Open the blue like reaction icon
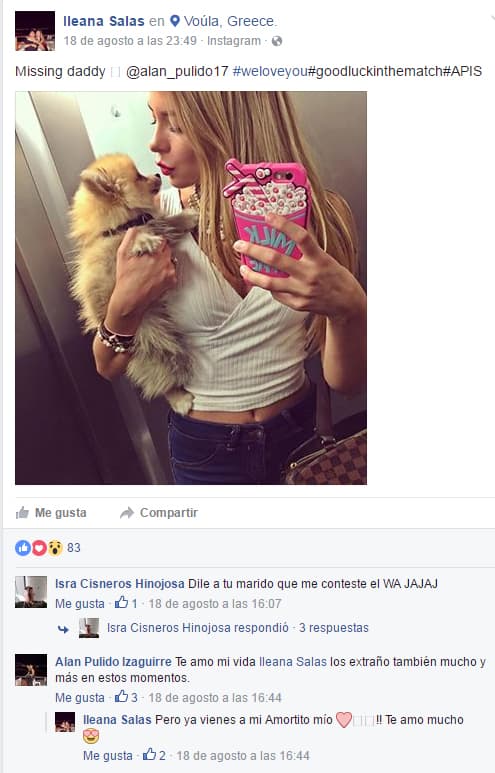This screenshot has width=495, height=773. coord(23,548)
